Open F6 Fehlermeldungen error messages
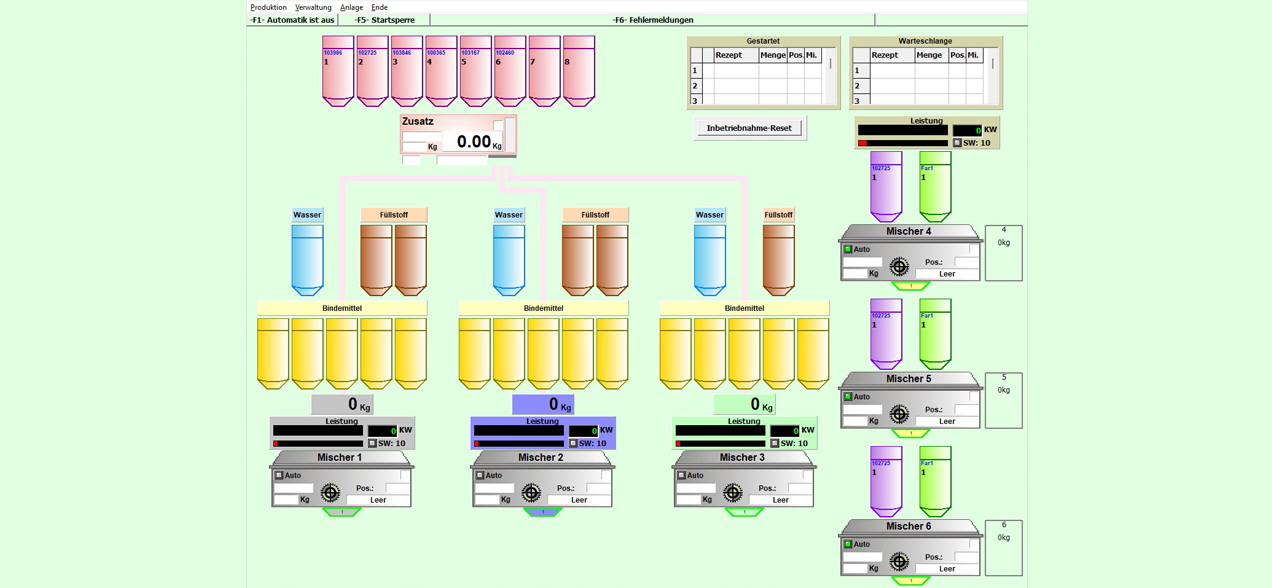The width and height of the screenshot is (1272, 588). (x=653, y=20)
